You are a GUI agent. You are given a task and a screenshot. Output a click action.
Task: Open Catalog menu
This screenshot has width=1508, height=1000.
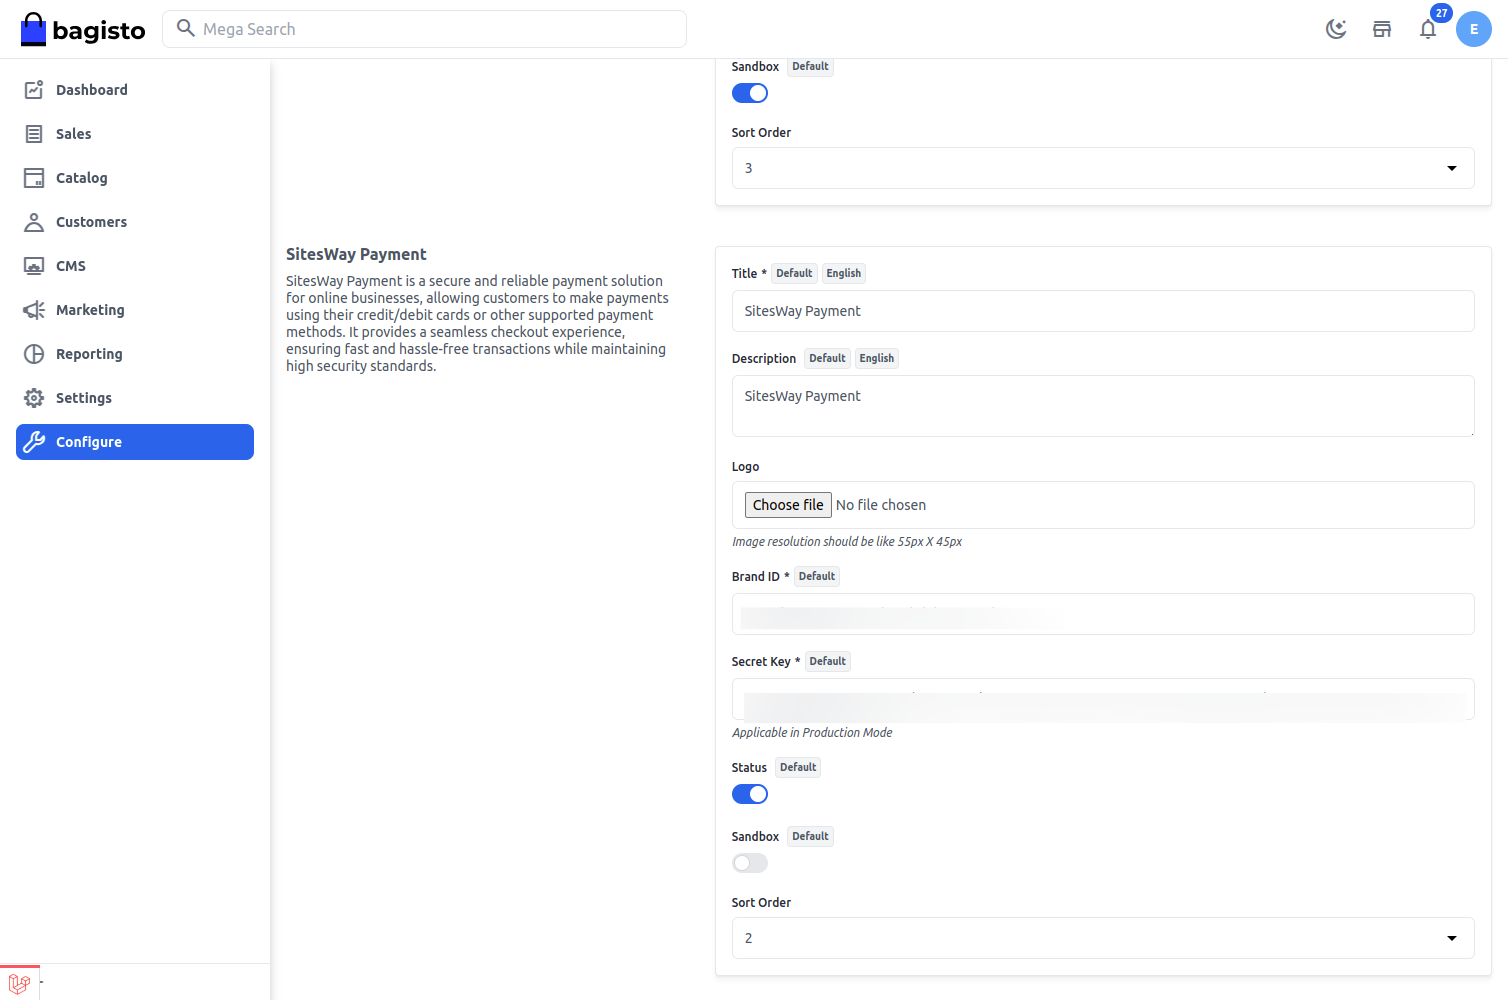click(135, 178)
